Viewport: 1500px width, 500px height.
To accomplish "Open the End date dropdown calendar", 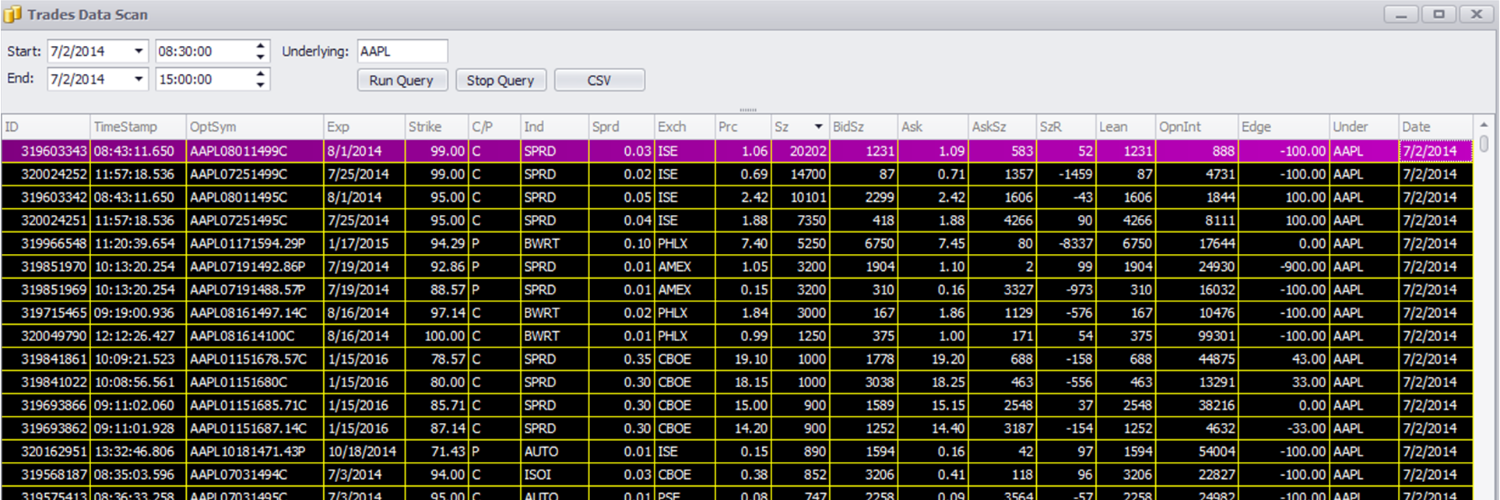I will (x=138, y=79).
